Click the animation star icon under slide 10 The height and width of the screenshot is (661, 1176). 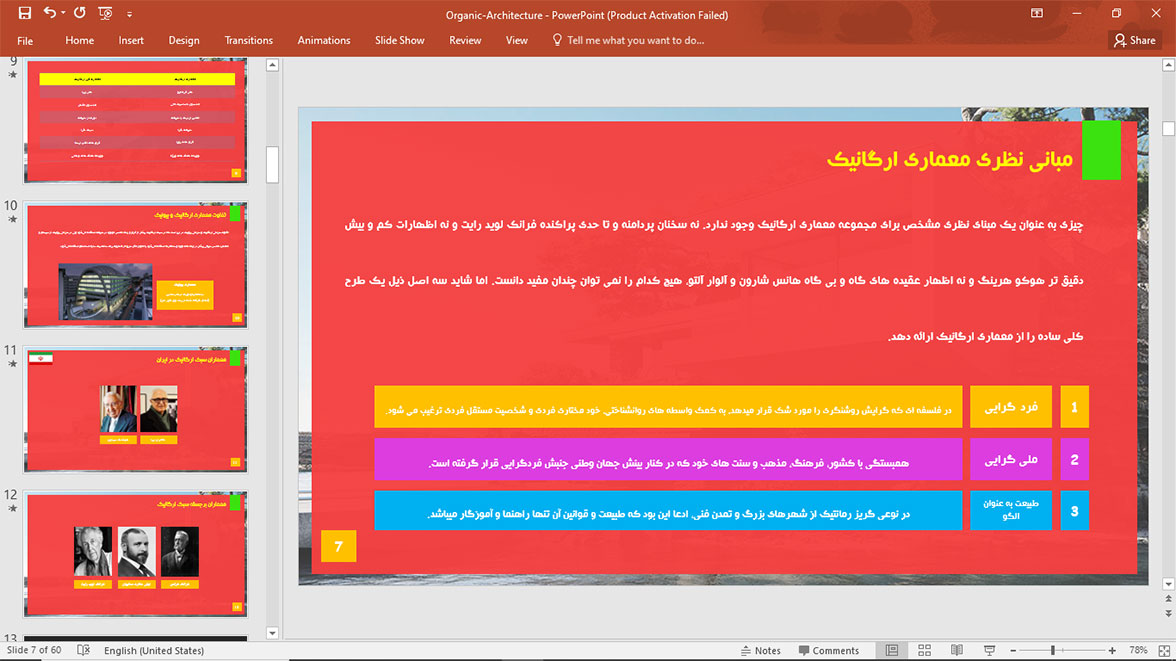click(12, 219)
